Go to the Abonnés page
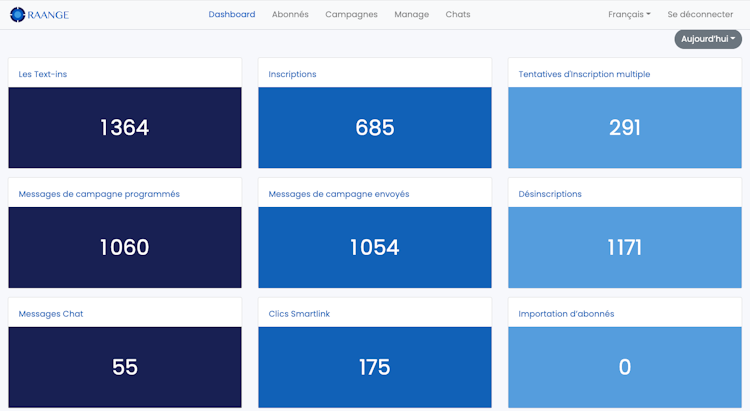This screenshot has width=750, height=411. [x=290, y=14]
